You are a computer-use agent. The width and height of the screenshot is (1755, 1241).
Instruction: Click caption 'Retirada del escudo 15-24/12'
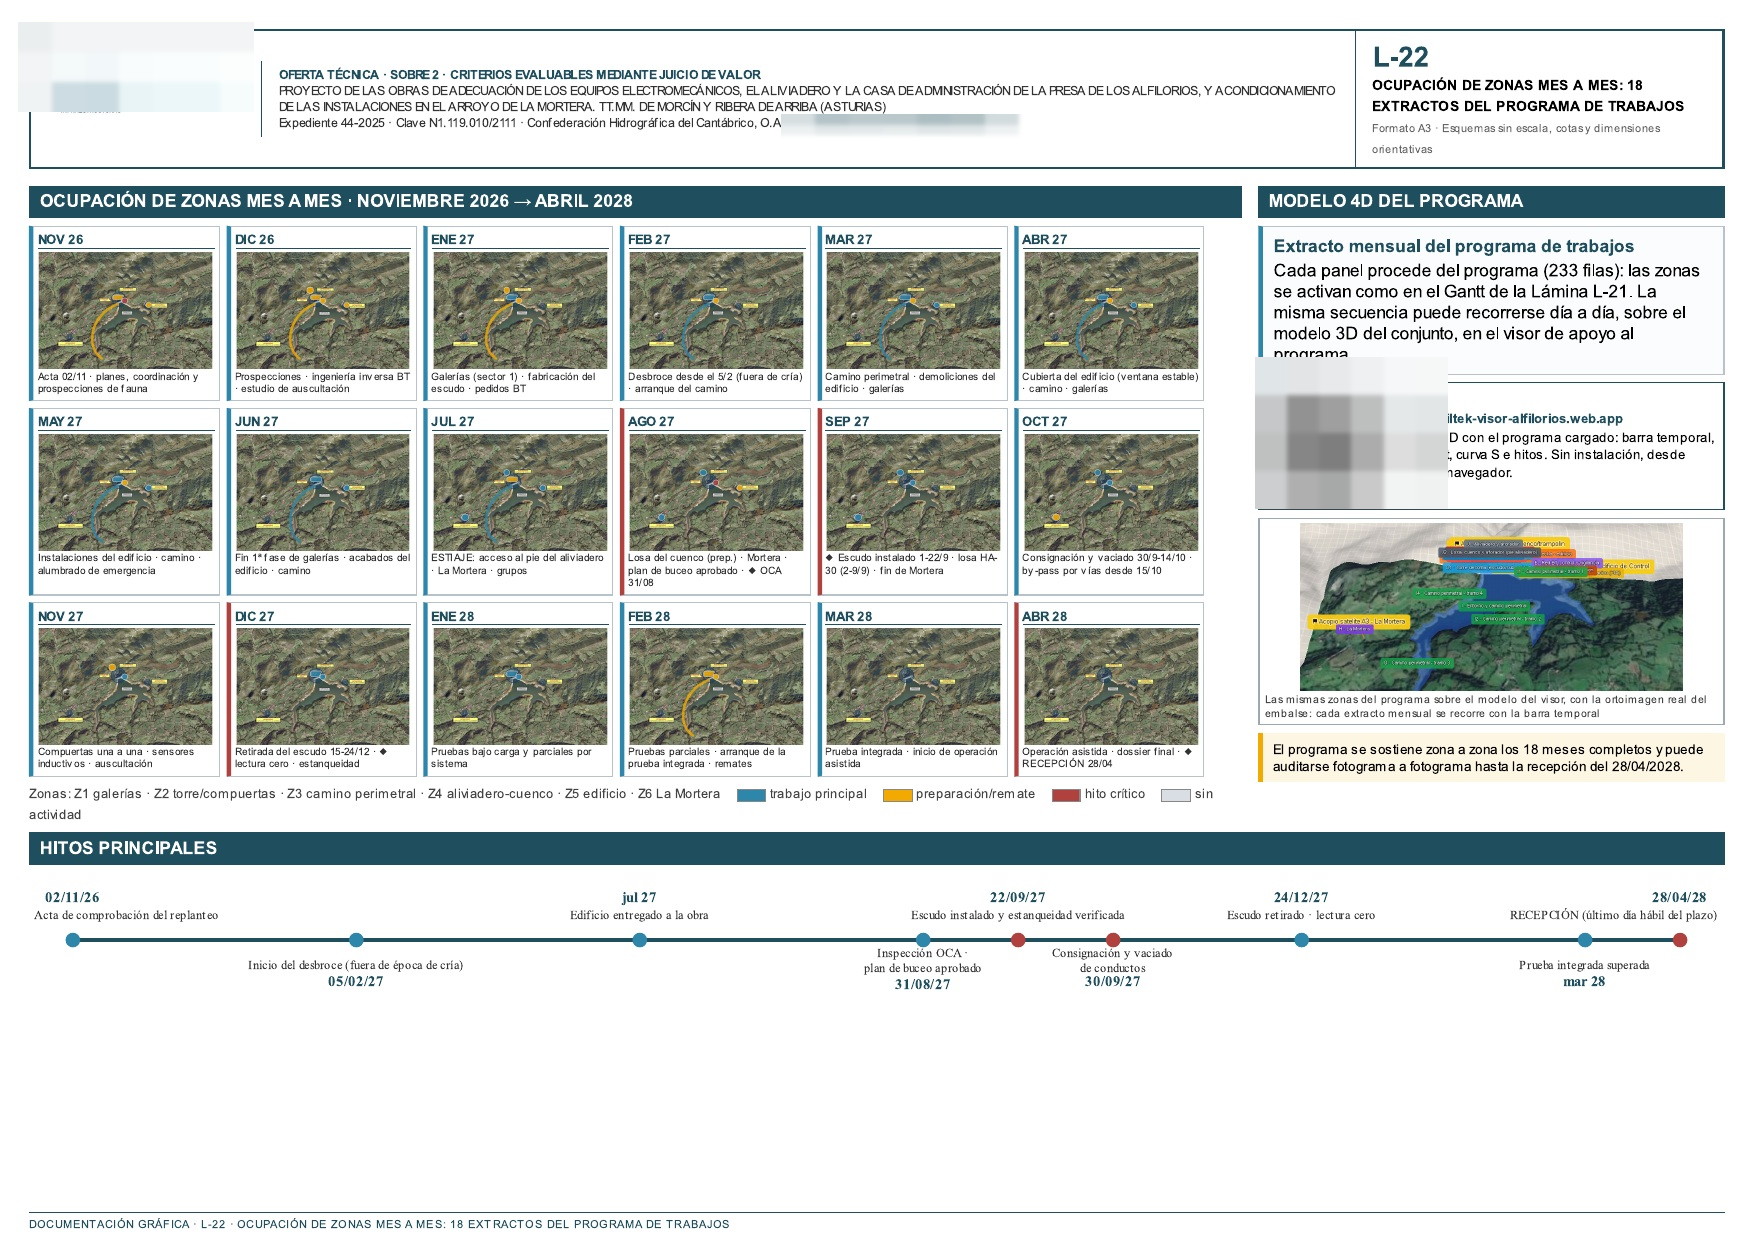(x=311, y=758)
